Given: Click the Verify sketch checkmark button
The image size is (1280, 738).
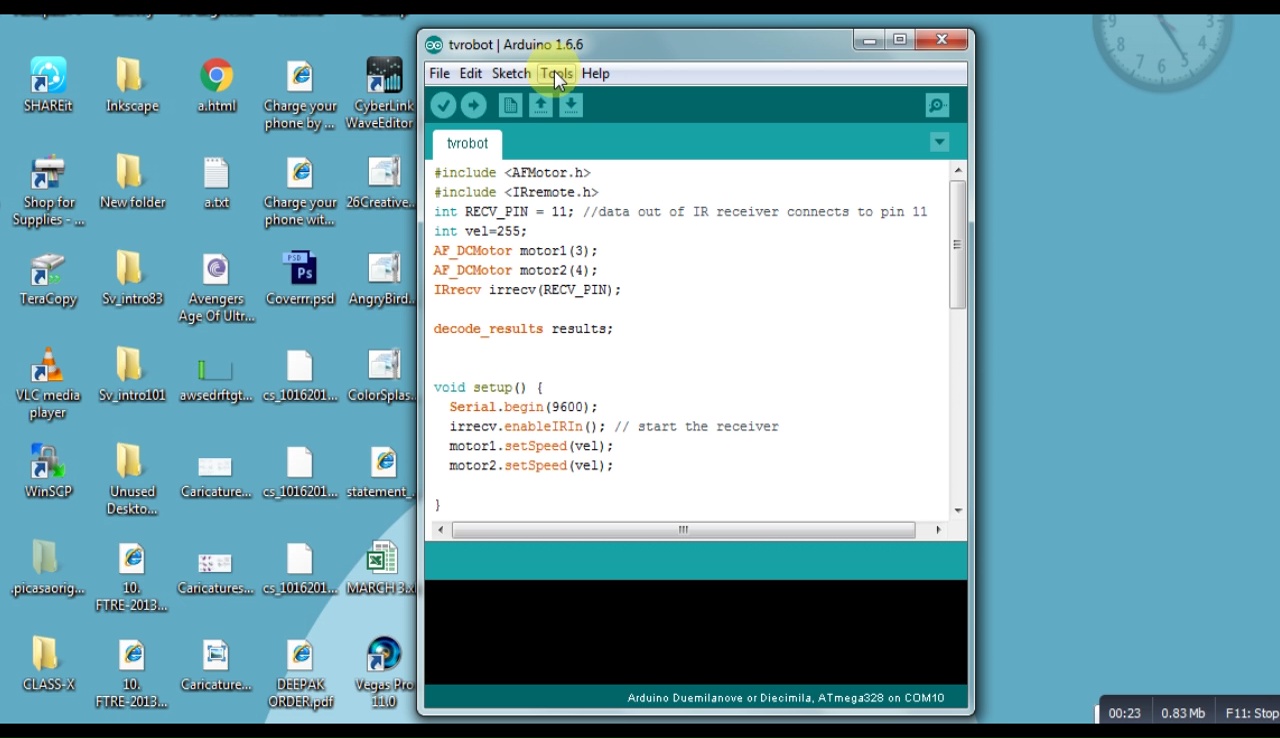Looking at the screenshot, I should [x=443, y=105].
